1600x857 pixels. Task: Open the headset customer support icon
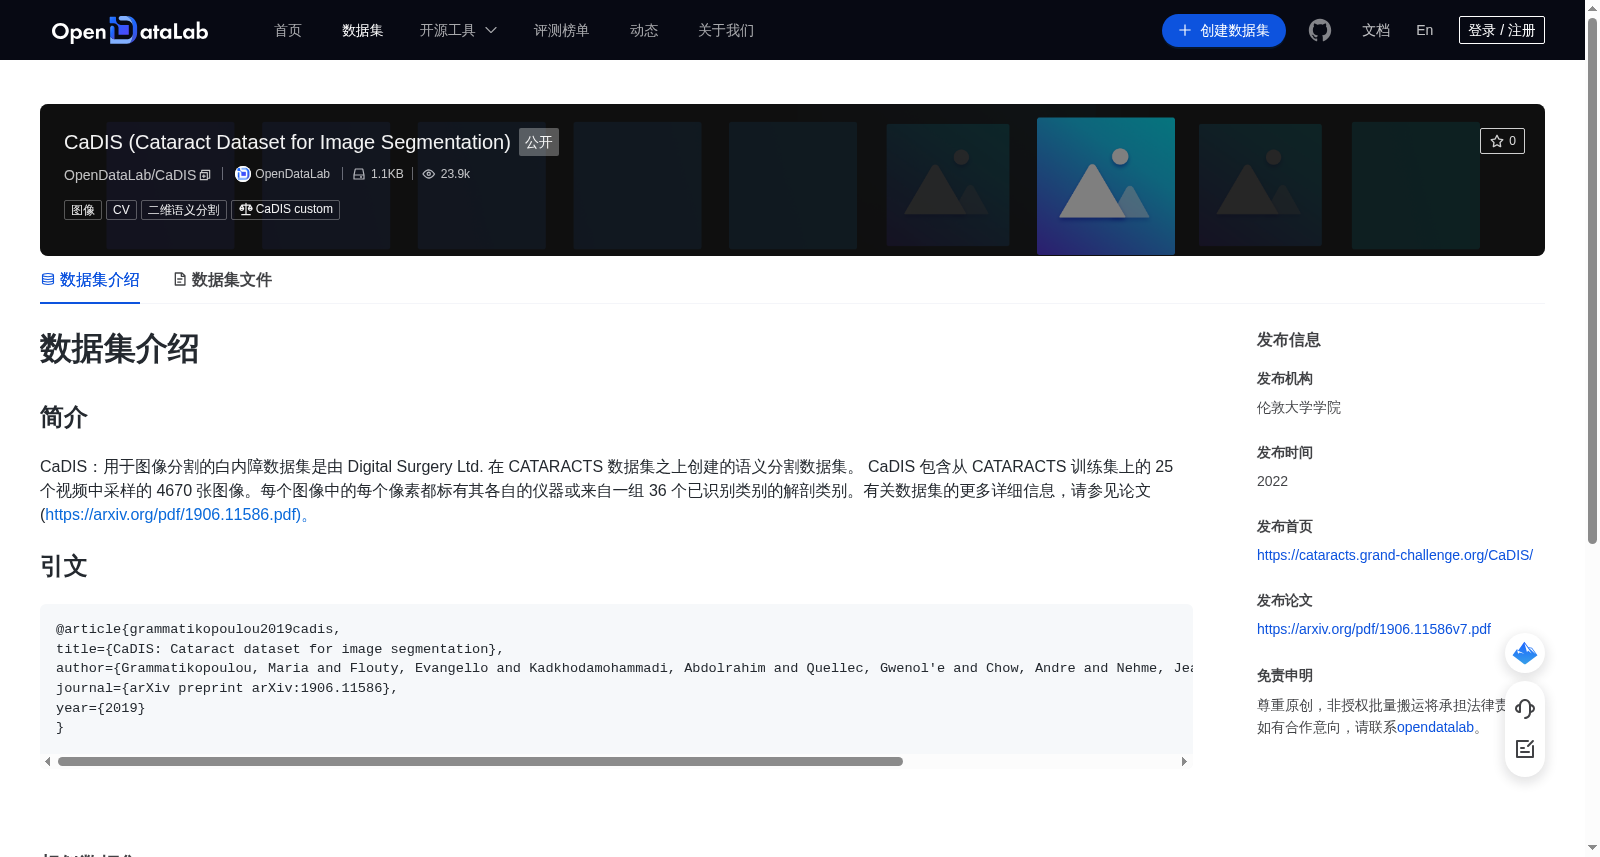point(1525,709)
